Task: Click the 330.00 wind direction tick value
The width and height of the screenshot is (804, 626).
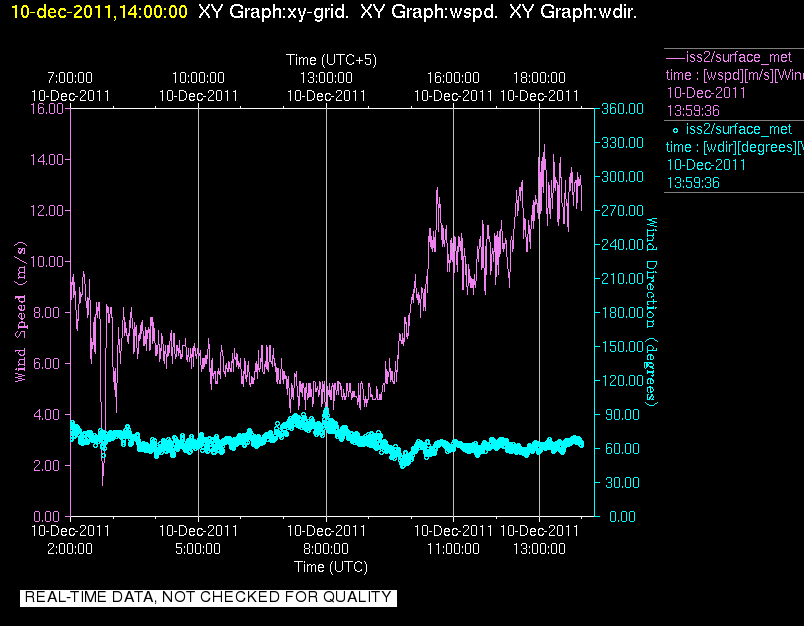Action: pos(622,143)
